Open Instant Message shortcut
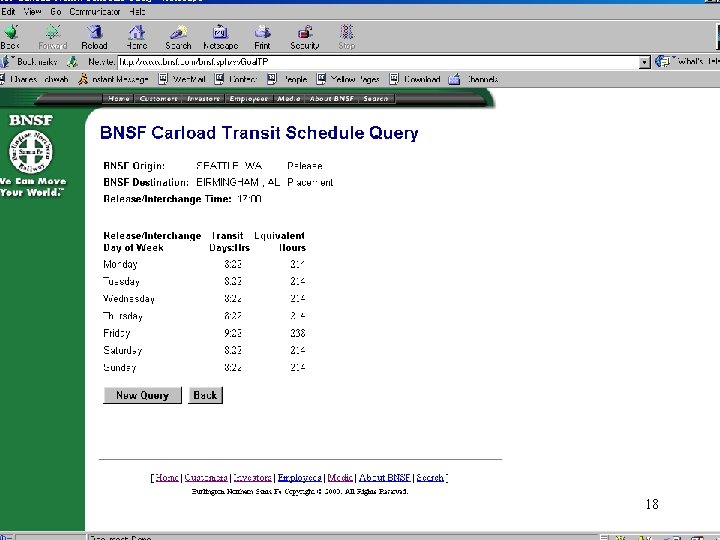This screenshot has height=540, width=720. (113, 79)
